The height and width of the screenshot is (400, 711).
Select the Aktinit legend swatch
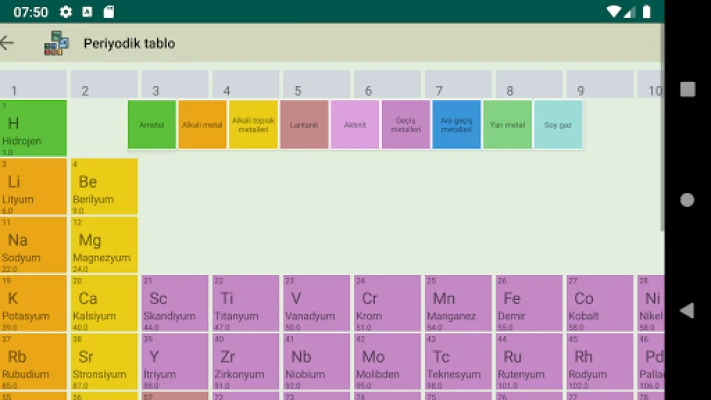pyautogui.click(x=355, y=125)
